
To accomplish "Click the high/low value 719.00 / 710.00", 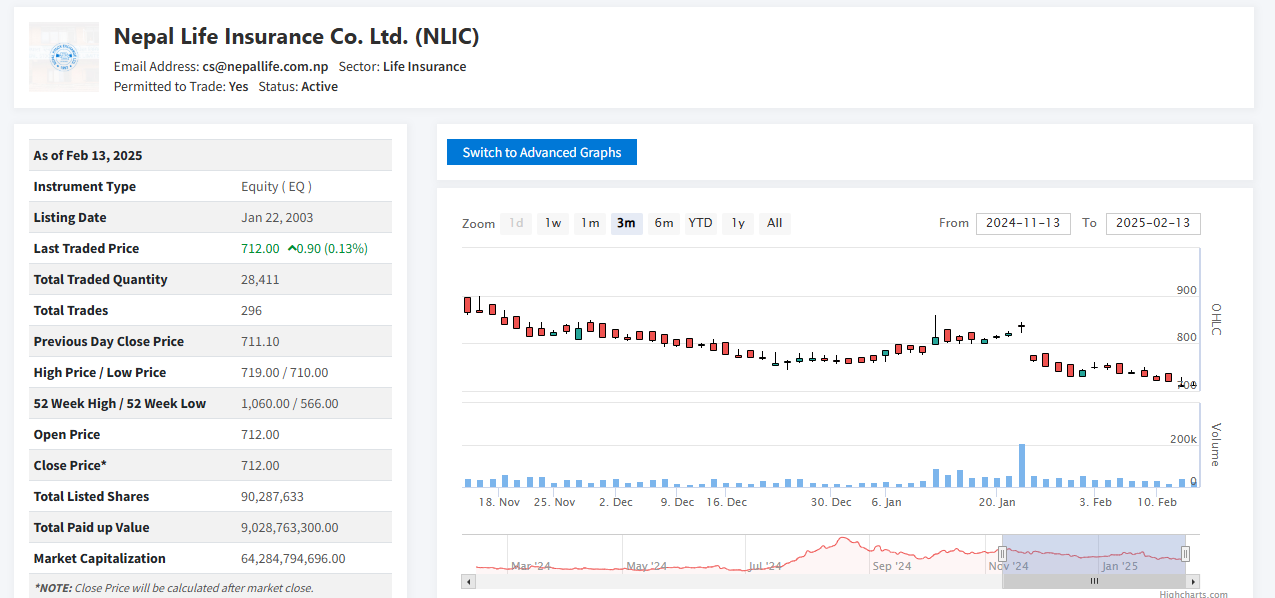I will coord(285,372).
